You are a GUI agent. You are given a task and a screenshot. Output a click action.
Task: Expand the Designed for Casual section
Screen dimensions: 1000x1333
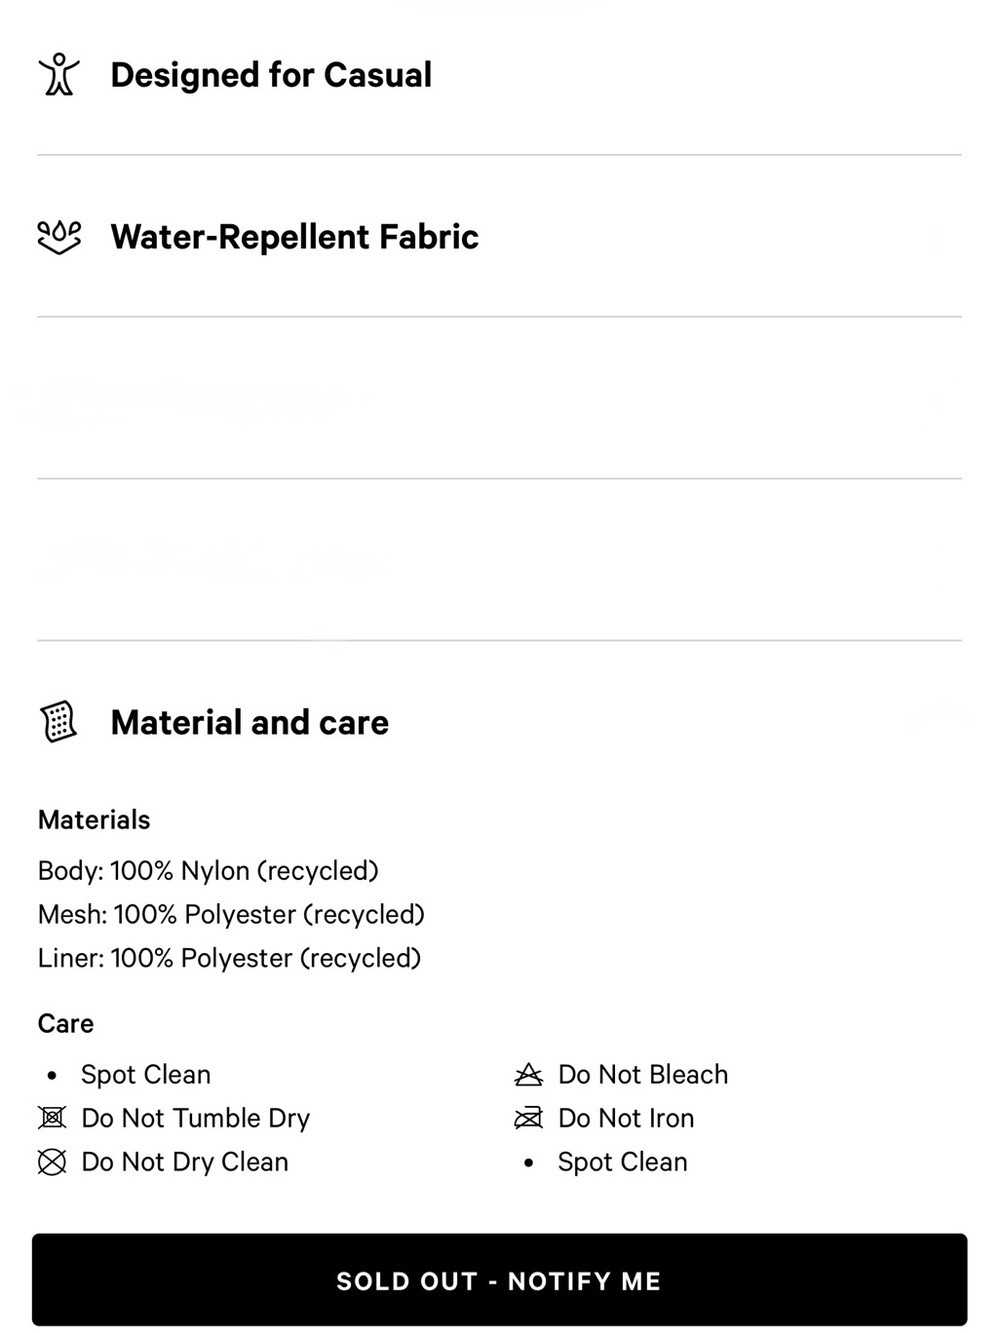click(499, 75)
